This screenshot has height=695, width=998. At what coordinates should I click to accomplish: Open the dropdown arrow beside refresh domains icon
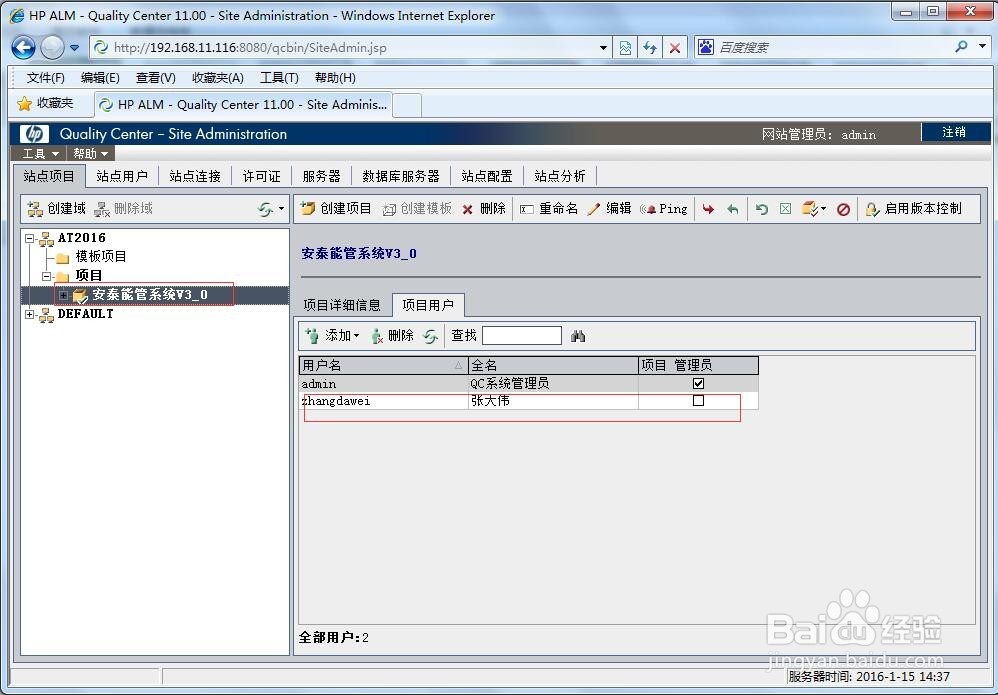[x=281, y=209]
